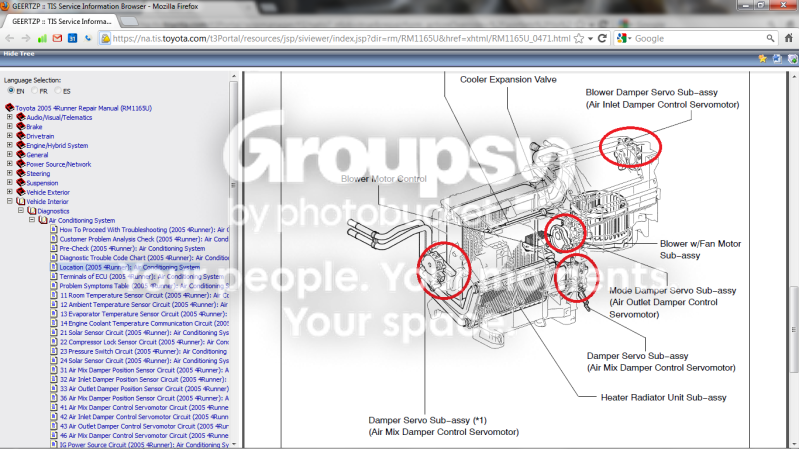Open 13 Evaporator Temperature Sensor Circuit entry
Image resolution: width=799 pixels, height=449 pixels.
(143, 314)
